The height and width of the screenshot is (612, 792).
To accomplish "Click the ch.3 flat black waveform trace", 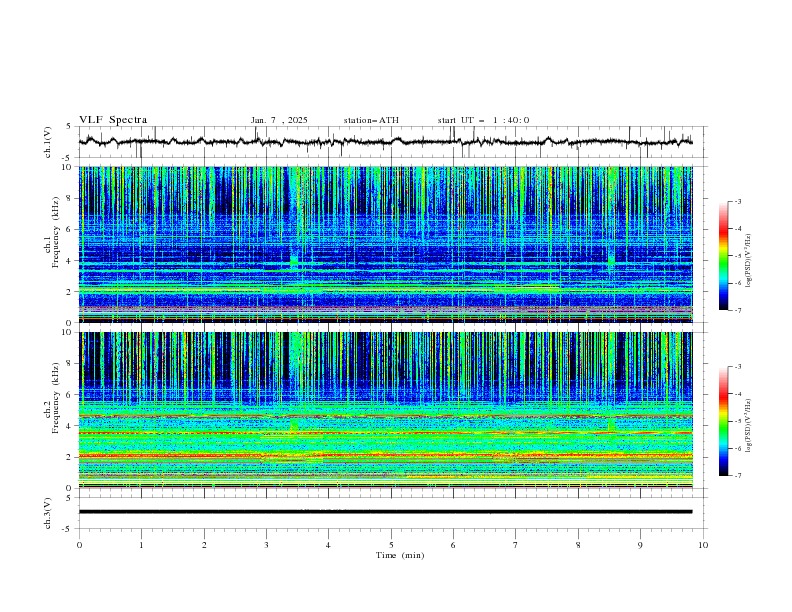I will point(385,512).
